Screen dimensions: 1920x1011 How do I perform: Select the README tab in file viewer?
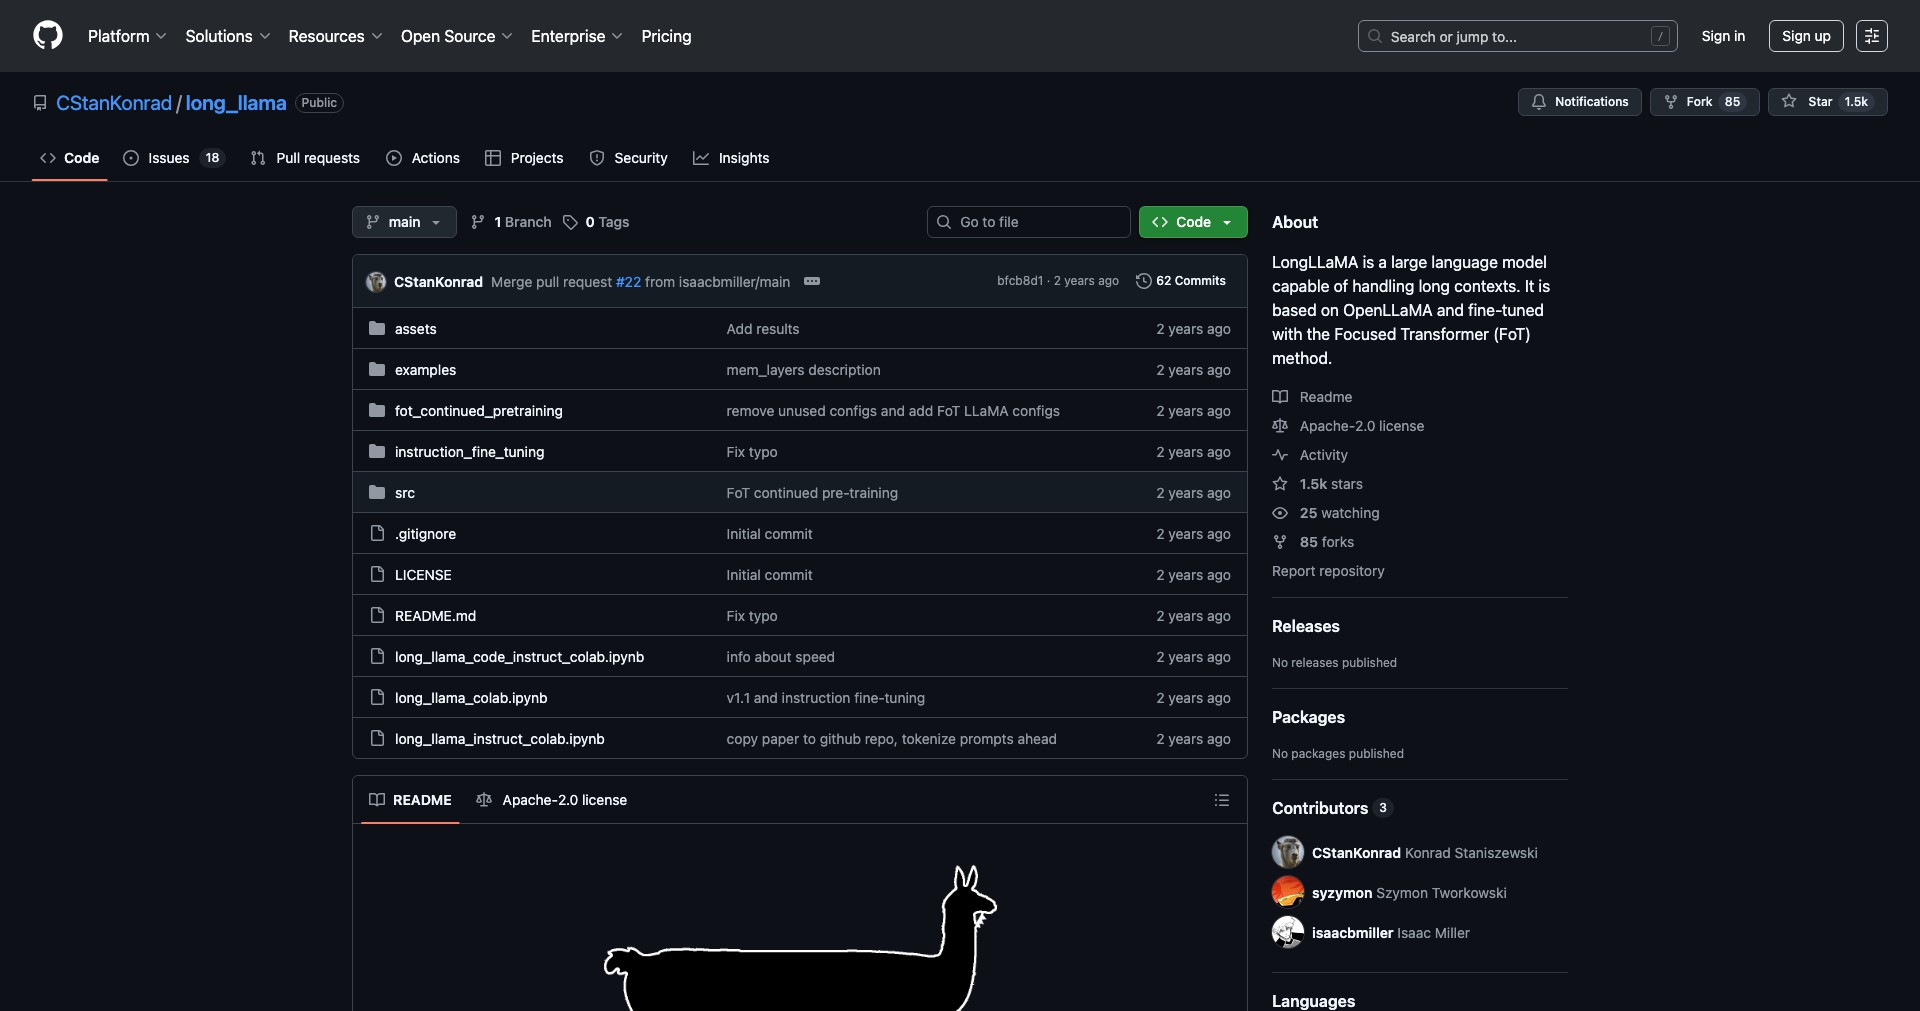pos(410,800)
